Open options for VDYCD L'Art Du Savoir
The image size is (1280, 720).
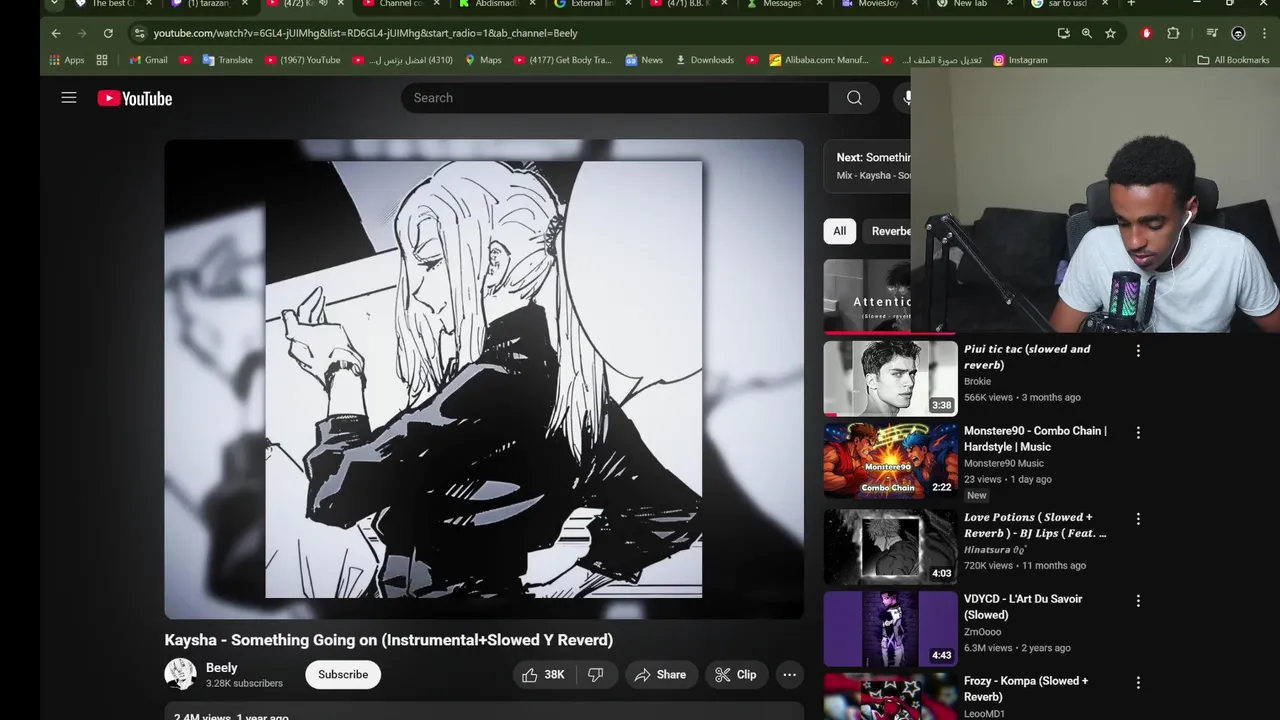(x=1138, y=601)
